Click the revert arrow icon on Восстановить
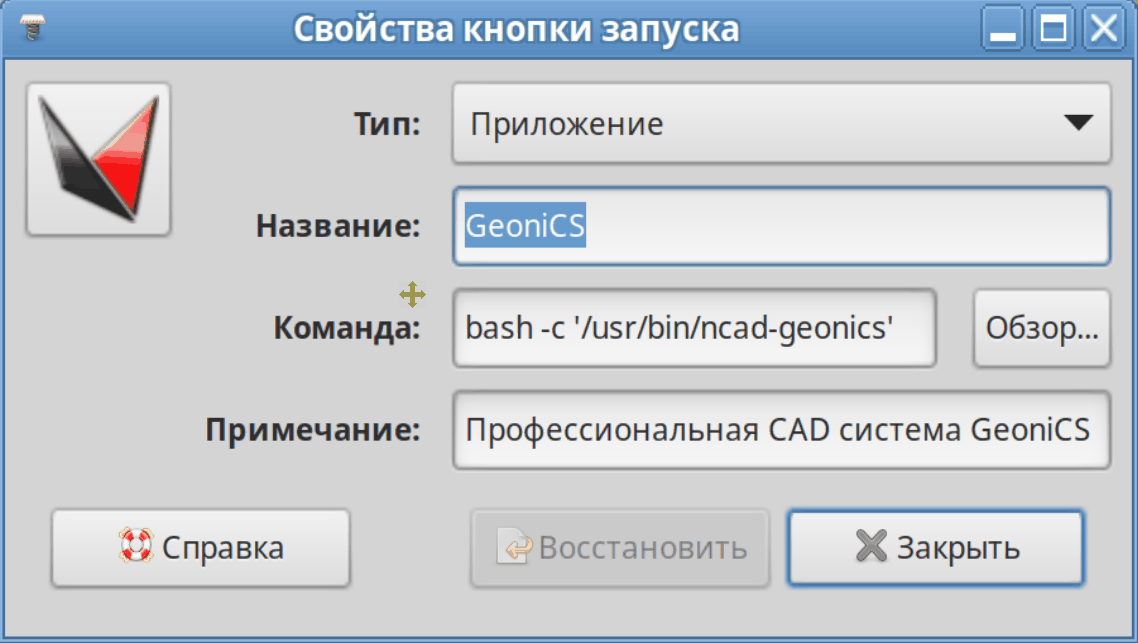This screenshot has height=643, width=1138. [517, 547]
